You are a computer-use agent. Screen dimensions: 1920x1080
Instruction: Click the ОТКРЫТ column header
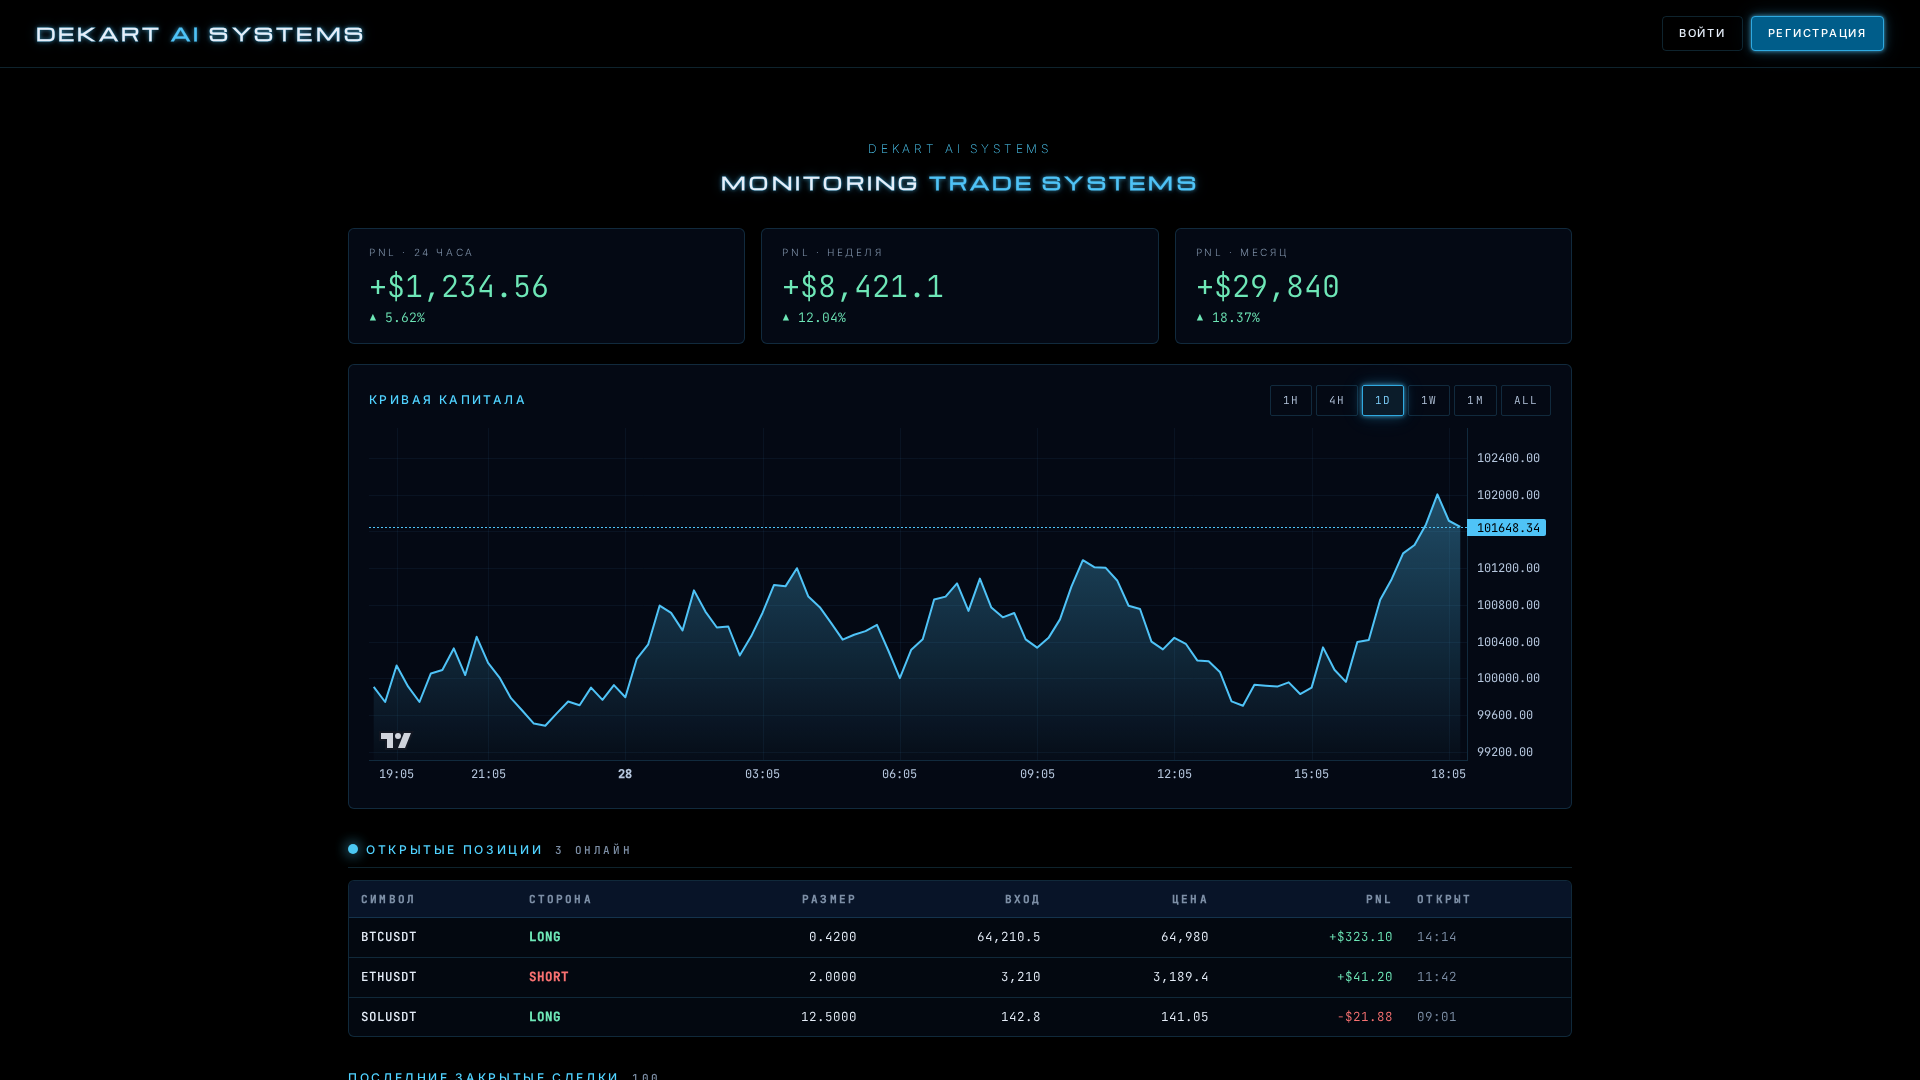tap(1444, 899)
